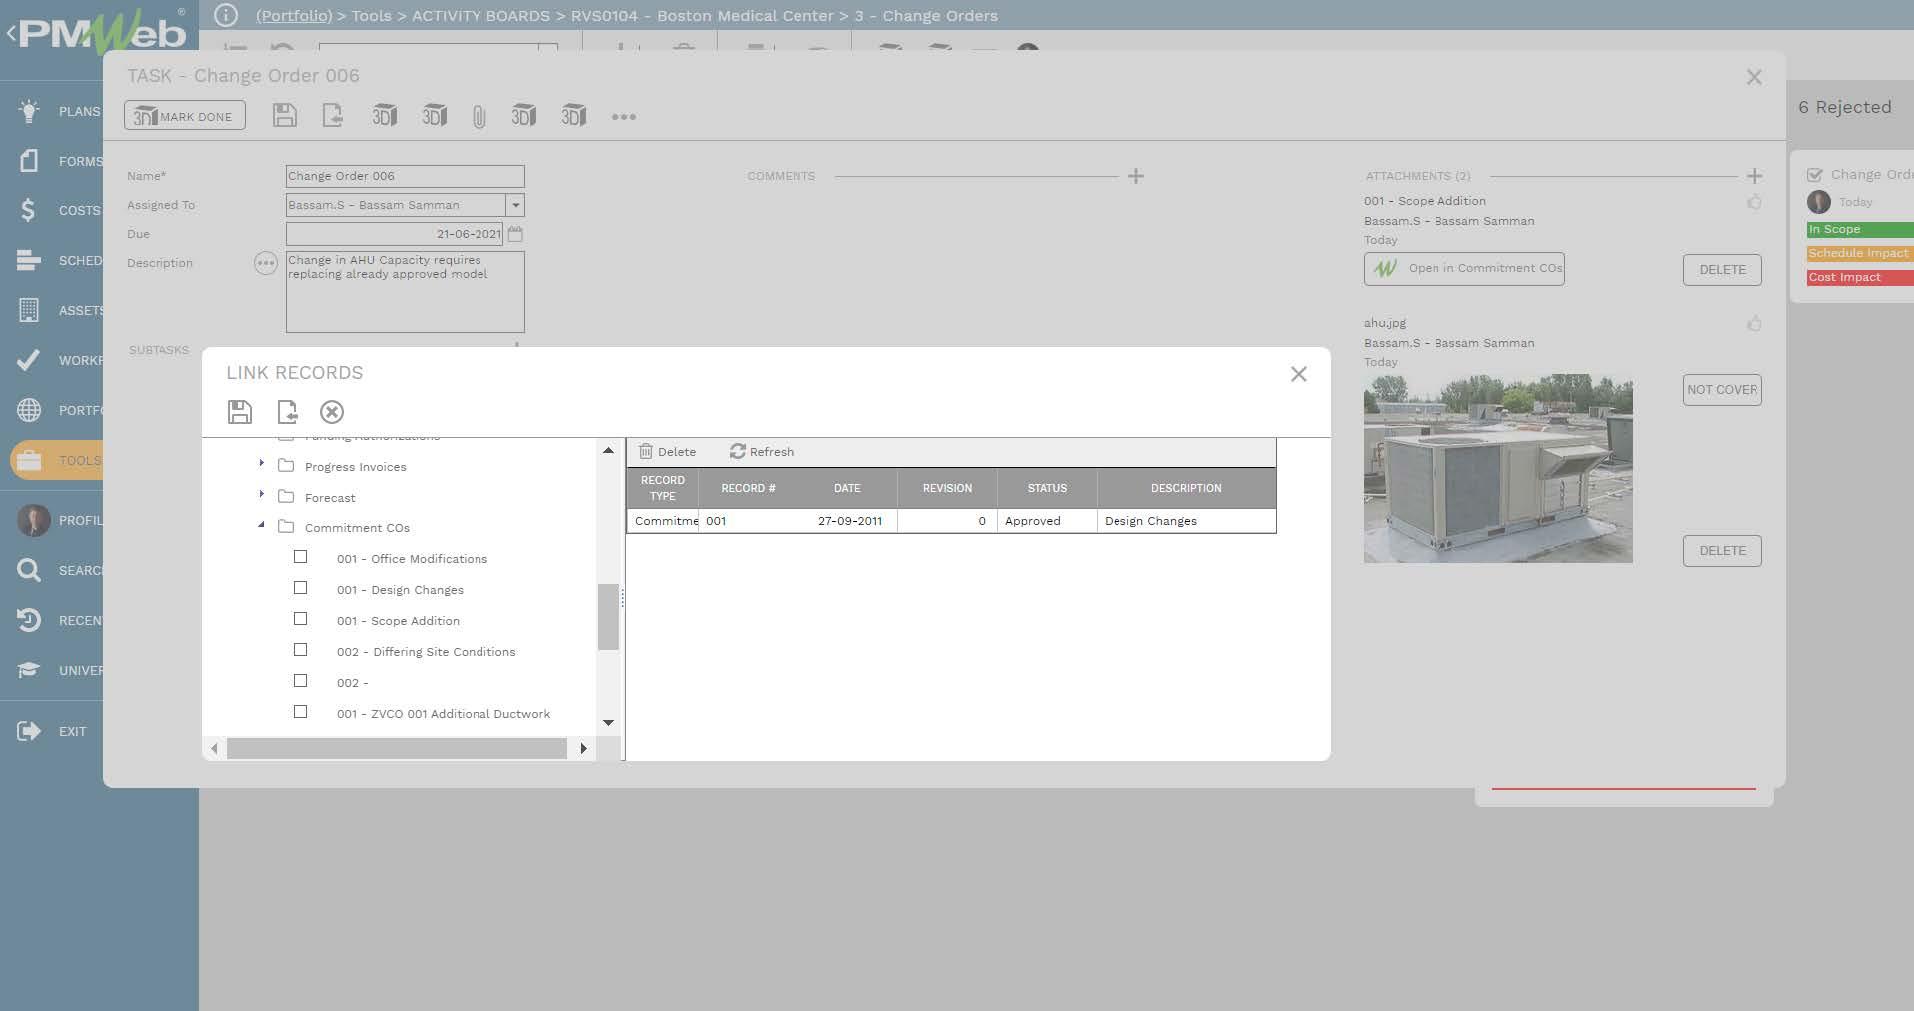
Task: Open the Schedules menu in sidebar
Action: pyautogui.click(x=60, y=260)
